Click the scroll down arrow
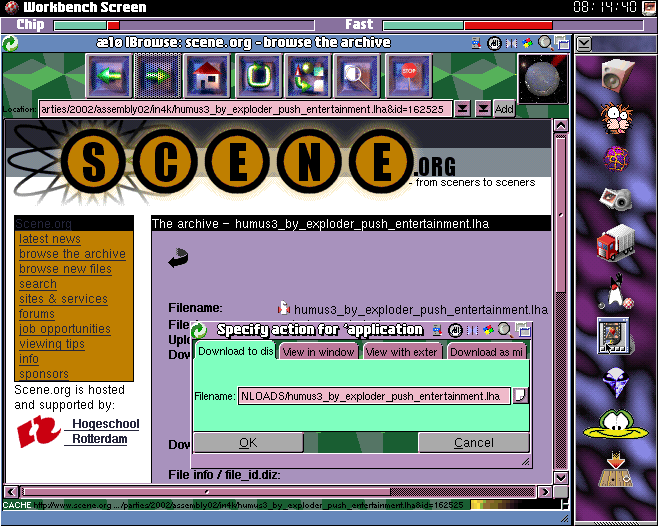This screenshot has width=658, height=526. click(x=561, y=477)
